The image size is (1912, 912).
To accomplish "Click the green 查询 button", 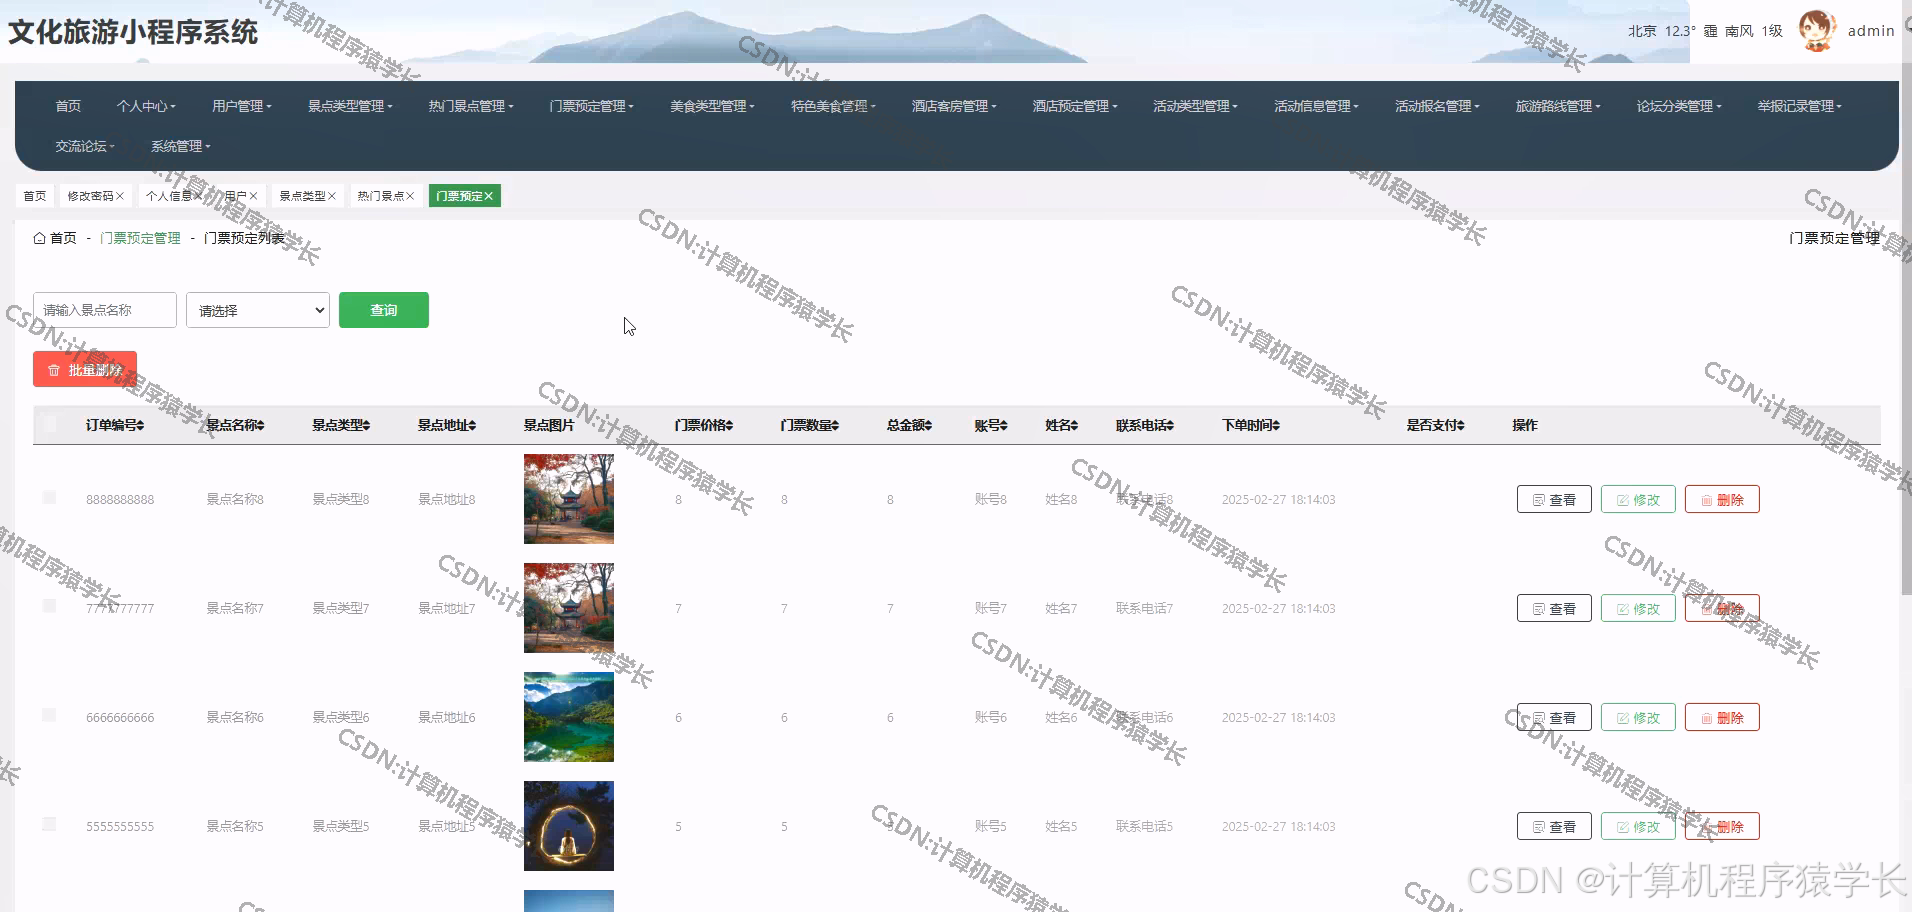I will point(384,310).
